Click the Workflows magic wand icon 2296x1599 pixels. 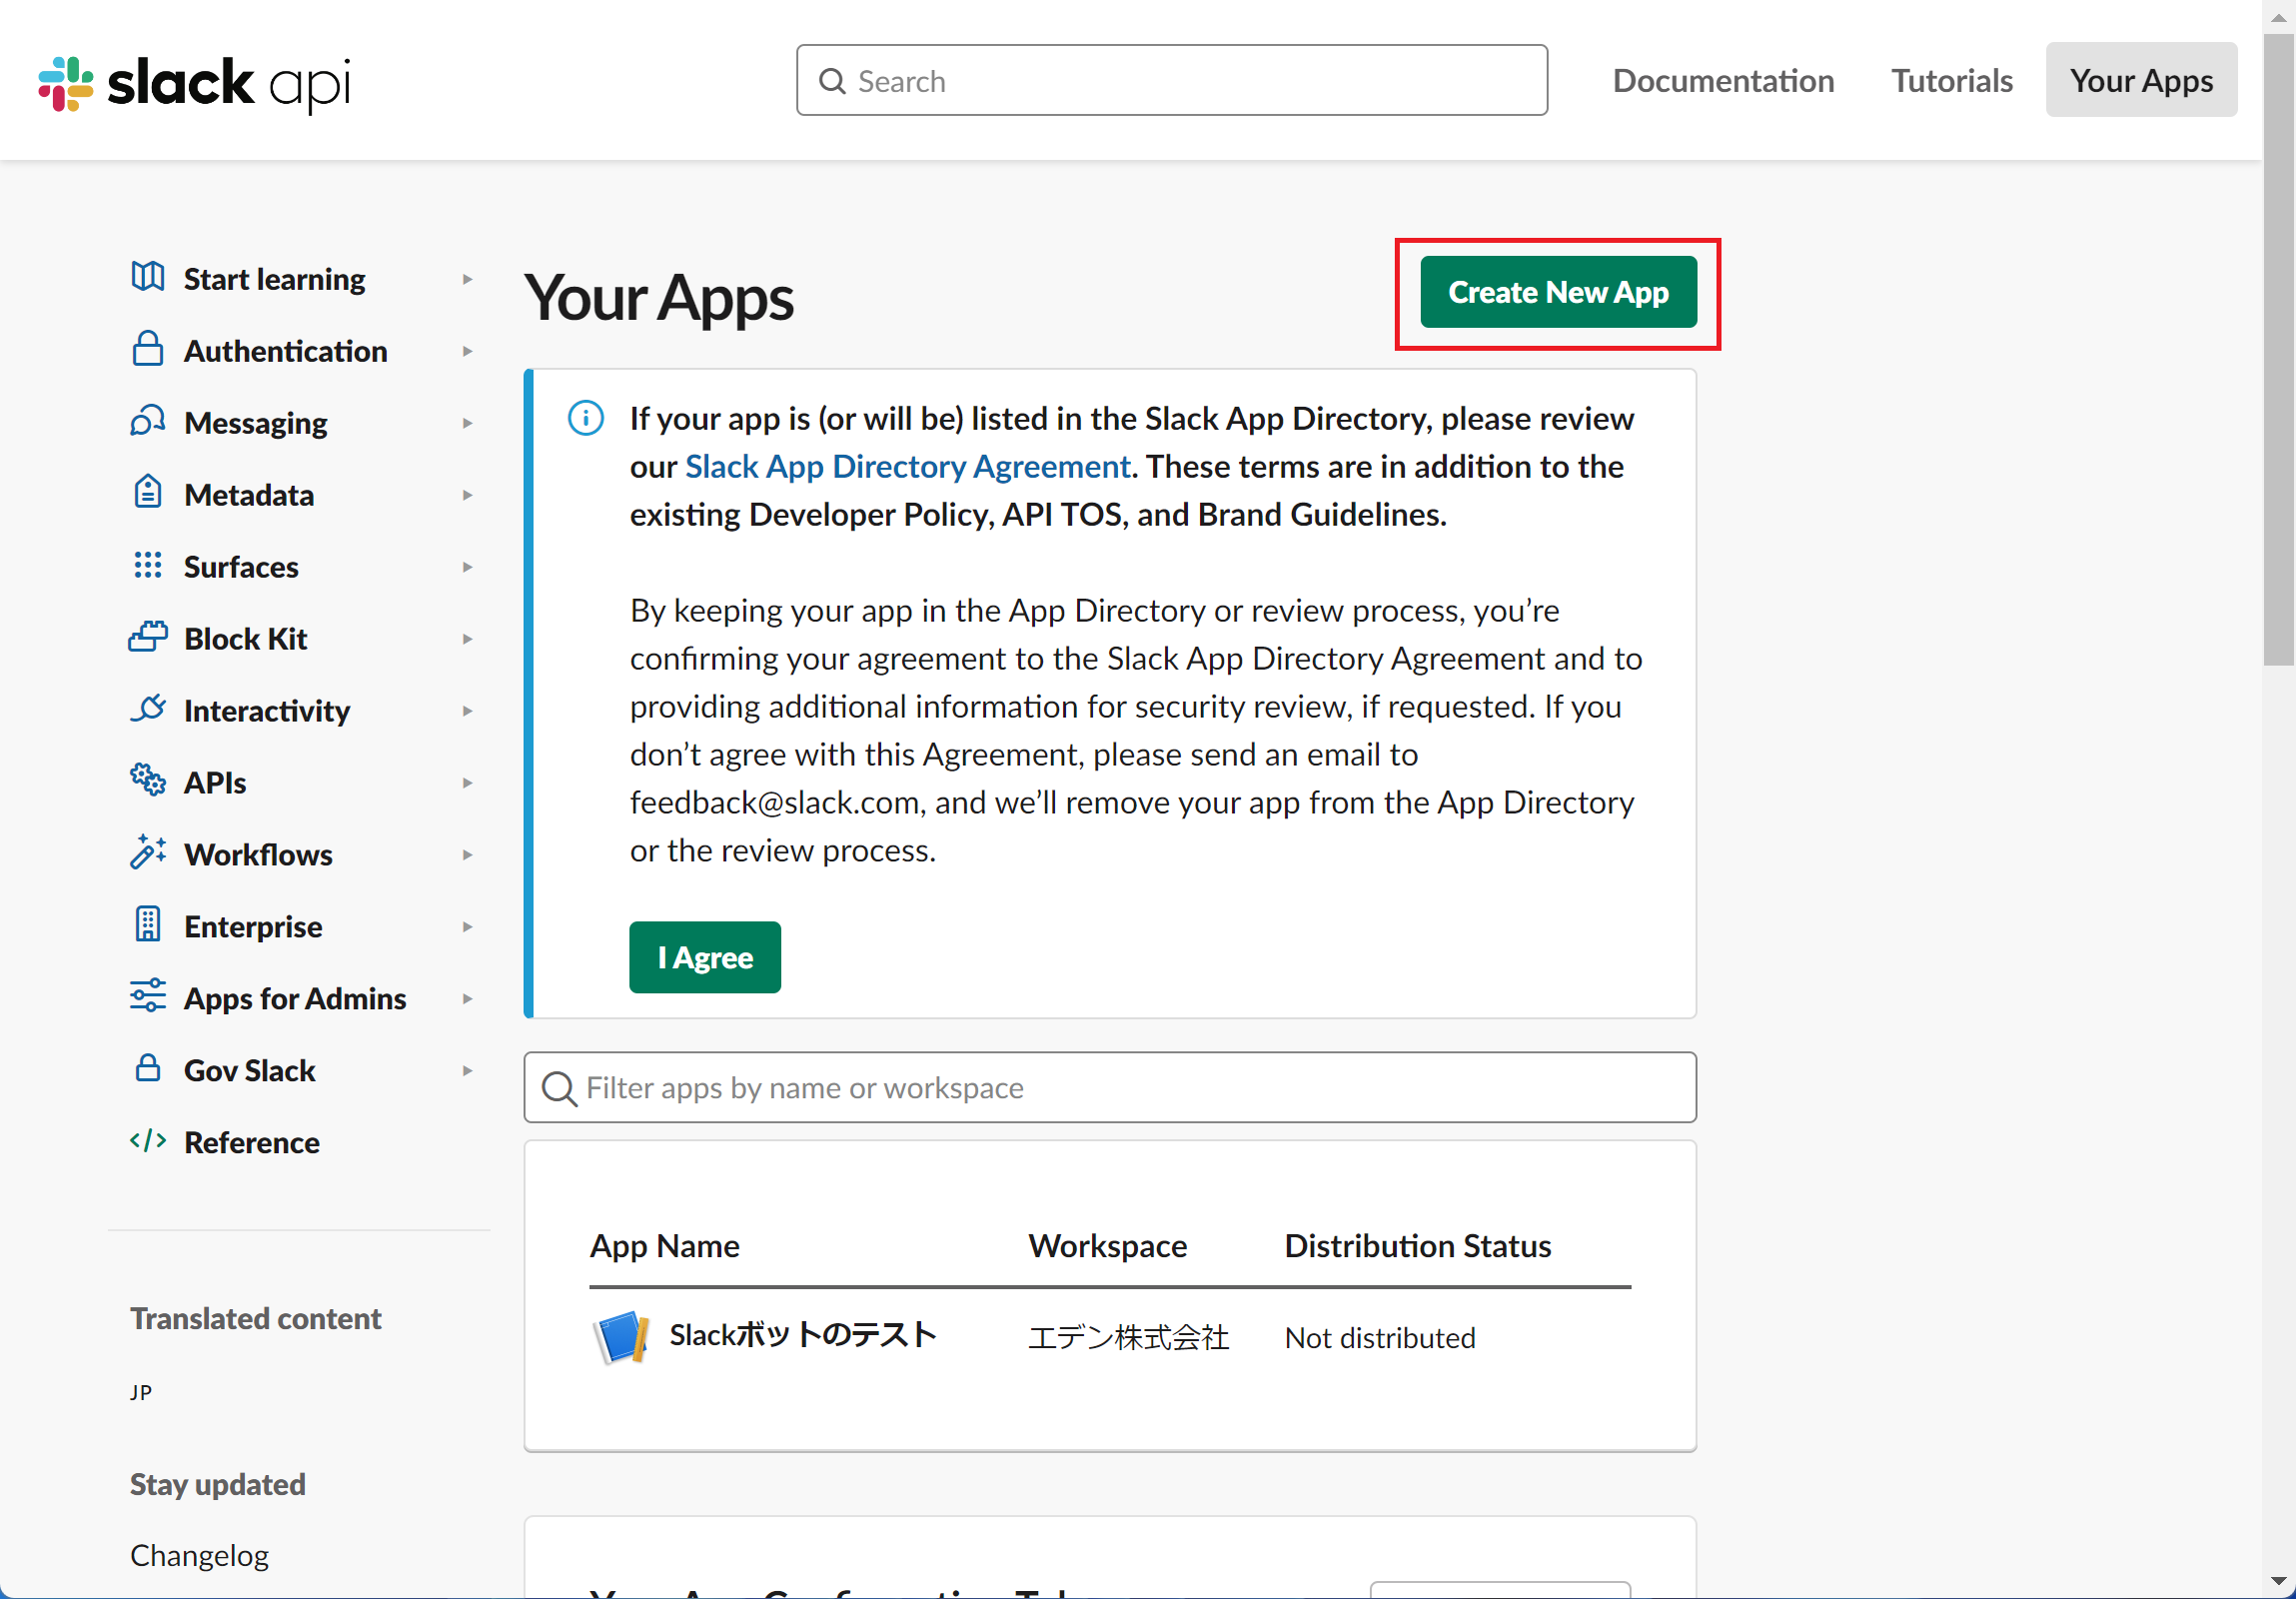[x=148, y=852]
